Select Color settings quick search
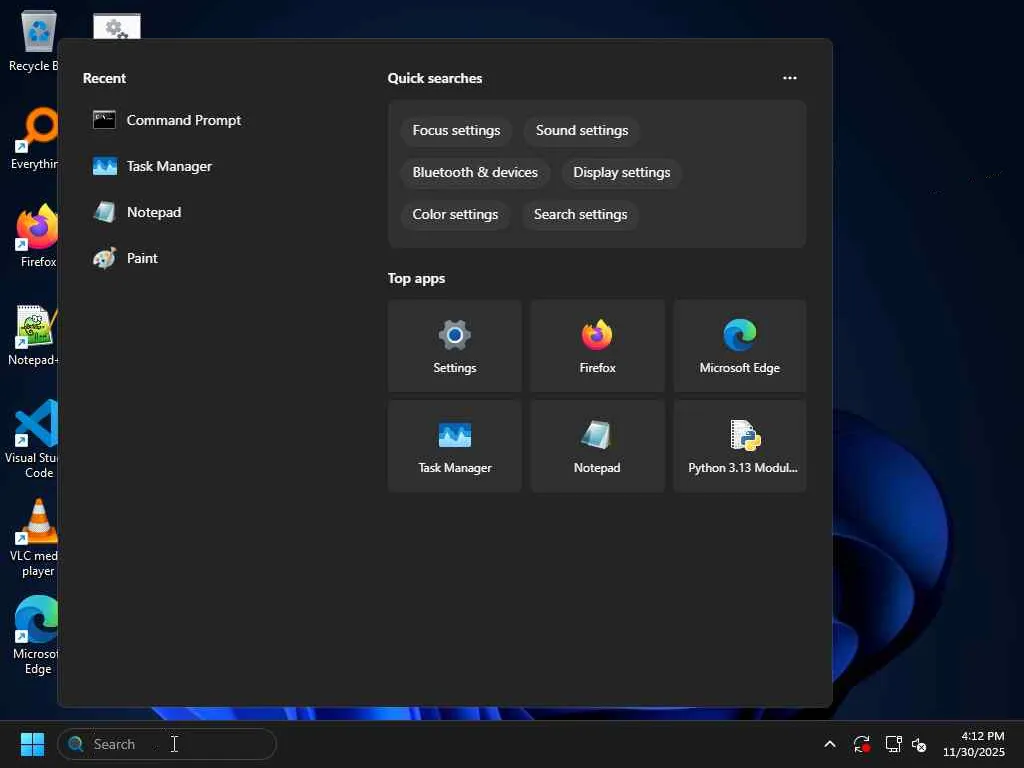Viewport: 1024px width, 768px height. coord(455,214)
